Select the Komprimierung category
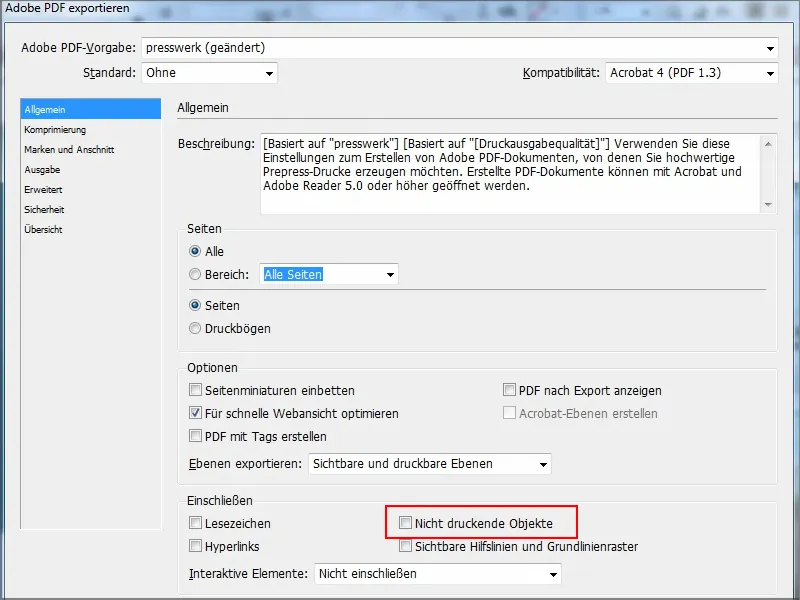Viewport: 800px width, 600px height. [91, 130]
